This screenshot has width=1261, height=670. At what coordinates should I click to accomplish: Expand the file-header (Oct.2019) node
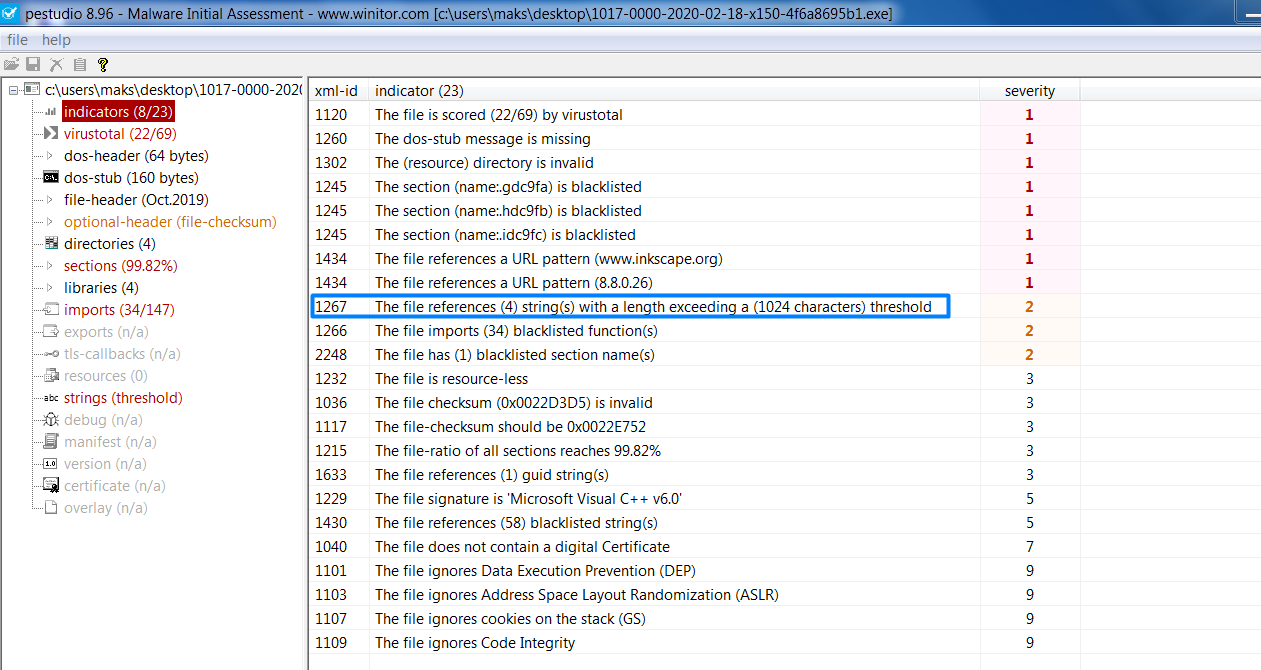(50, 200)
